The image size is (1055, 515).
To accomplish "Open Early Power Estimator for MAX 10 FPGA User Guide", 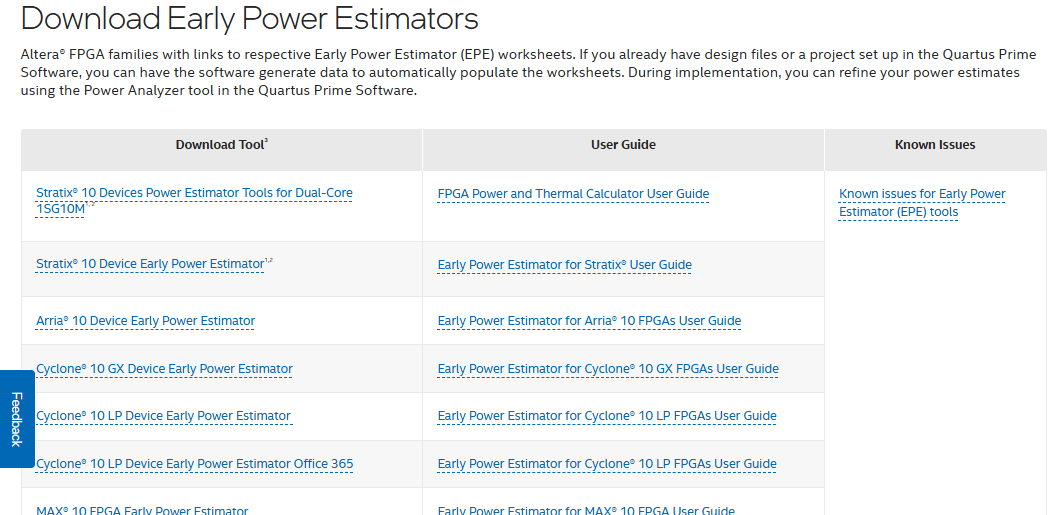I will point(586,510).
